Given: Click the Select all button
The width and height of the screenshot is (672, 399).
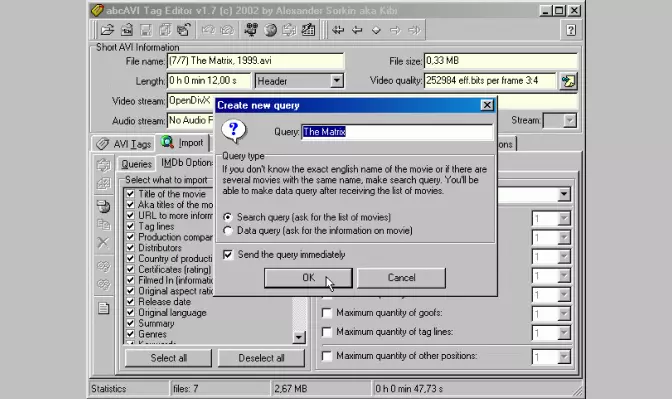Looking at the screenshot, I should tap(168, 358).
